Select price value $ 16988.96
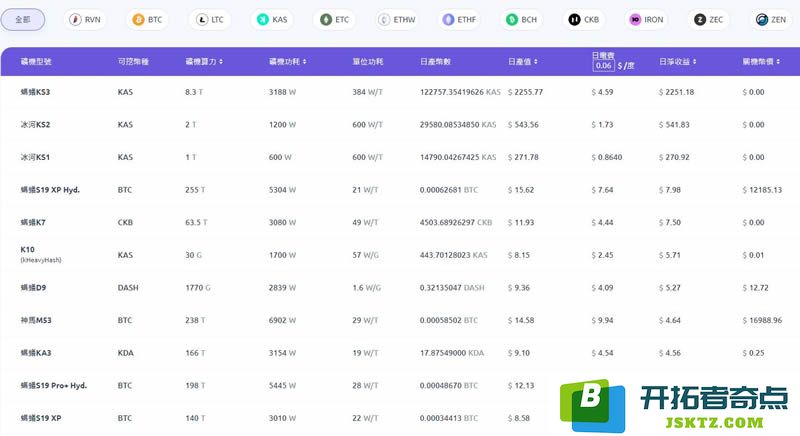 coord(762,320)
